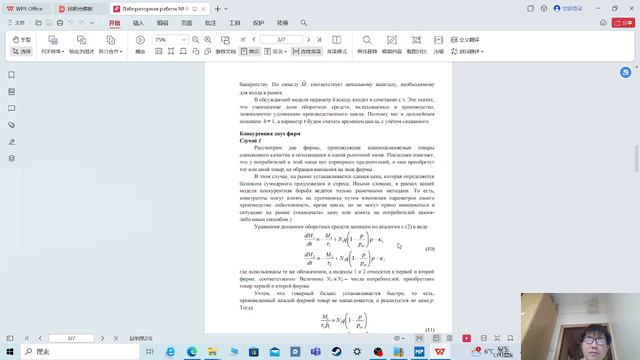The image size is (640, 360).
Task: Go to next page in the toolbar
Action: point(309,40)
